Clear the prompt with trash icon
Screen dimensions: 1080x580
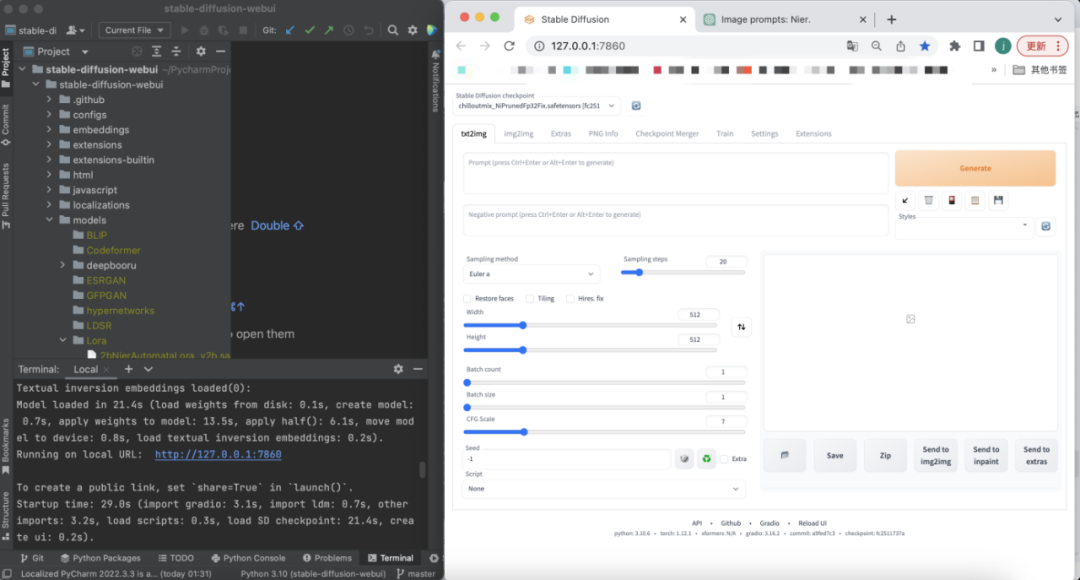tap(928, 200)
